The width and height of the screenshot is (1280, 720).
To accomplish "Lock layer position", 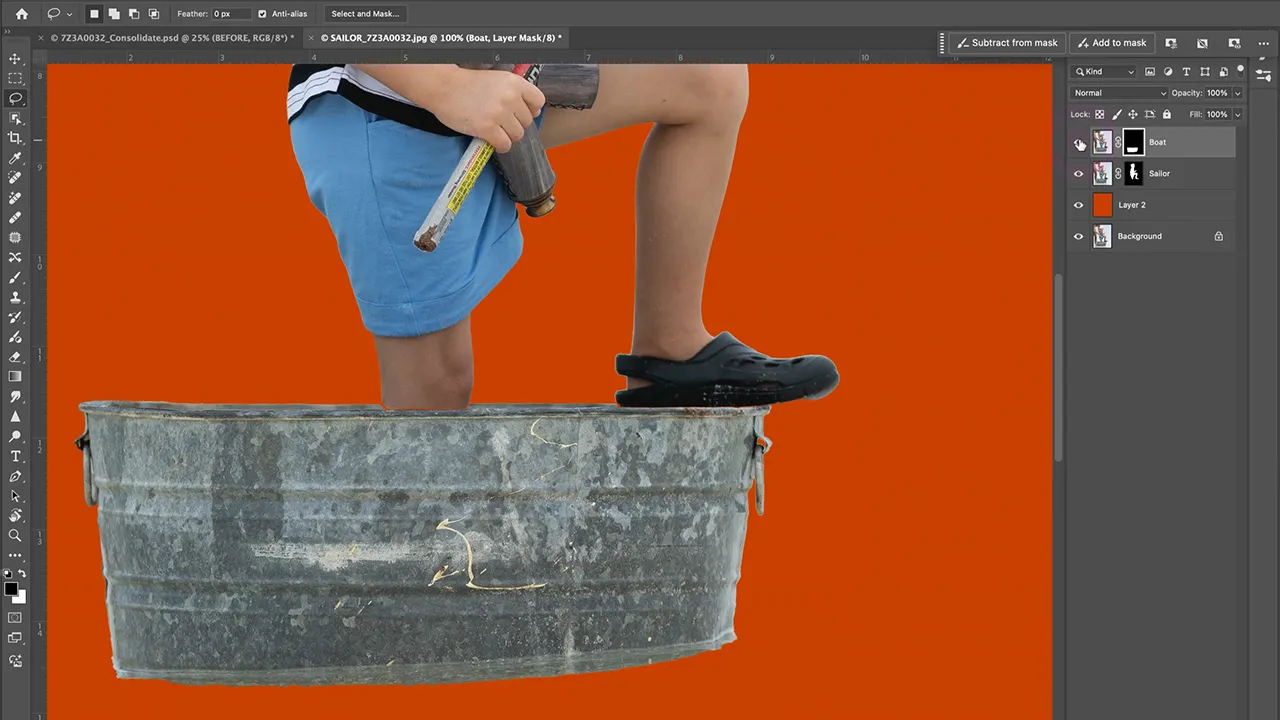I will tap(1133, 114).
